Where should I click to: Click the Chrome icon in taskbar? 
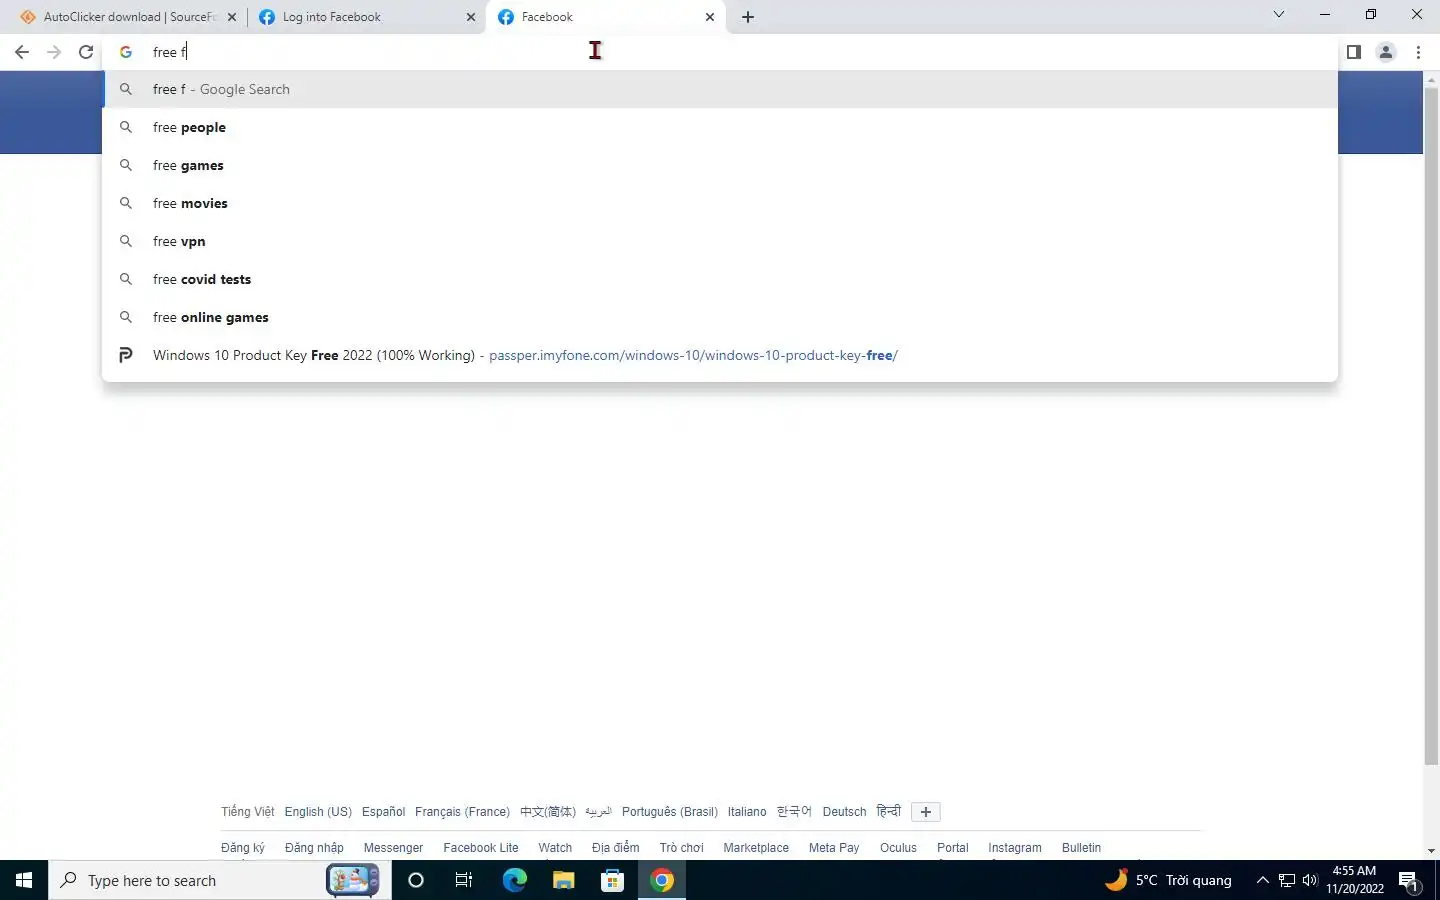[662, 880]
